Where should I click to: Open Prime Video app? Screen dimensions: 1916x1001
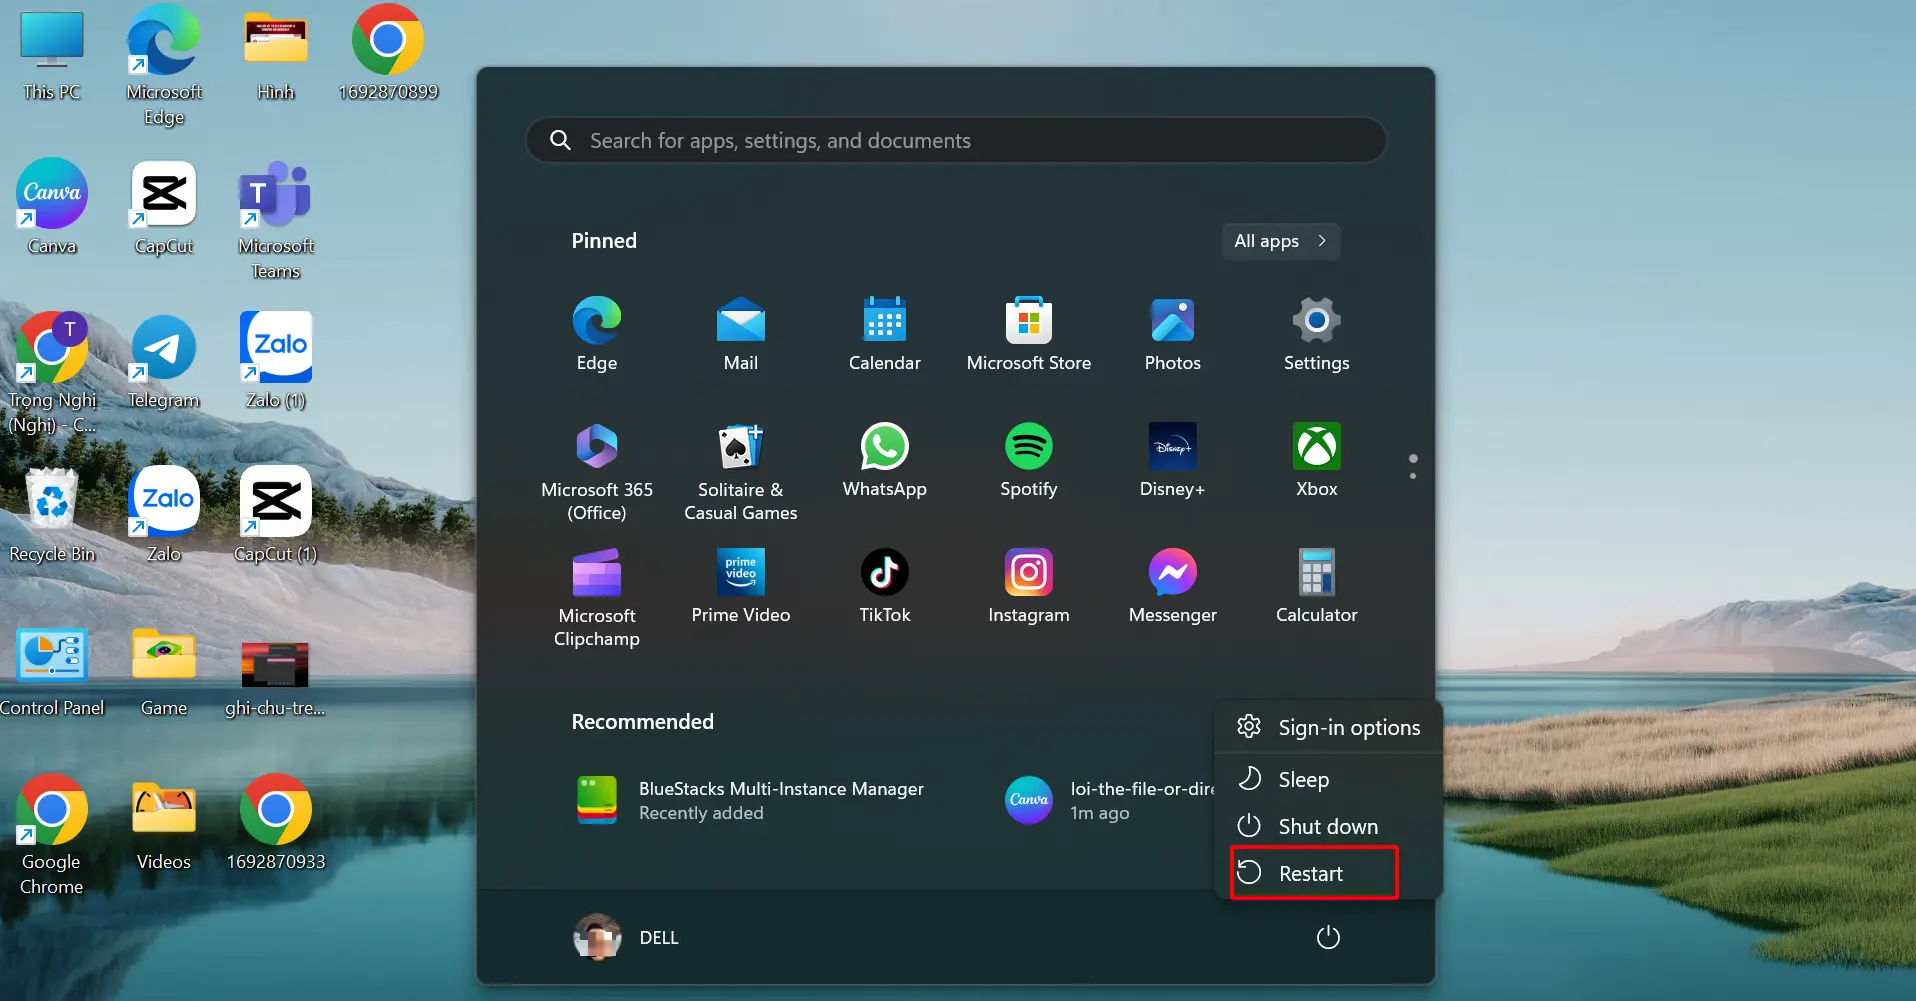click(x=741, y=586)
